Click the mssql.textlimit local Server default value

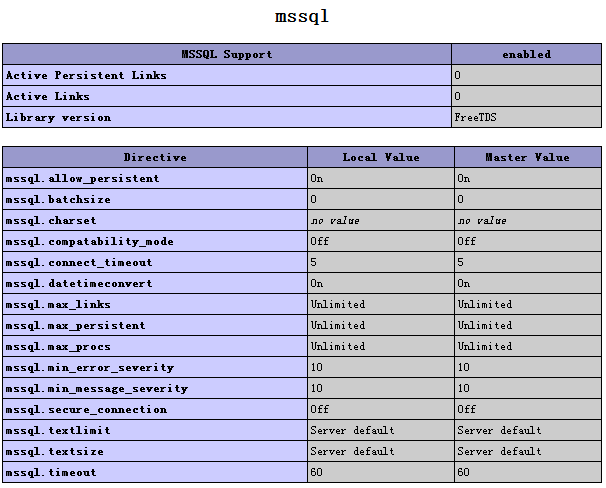352,430
